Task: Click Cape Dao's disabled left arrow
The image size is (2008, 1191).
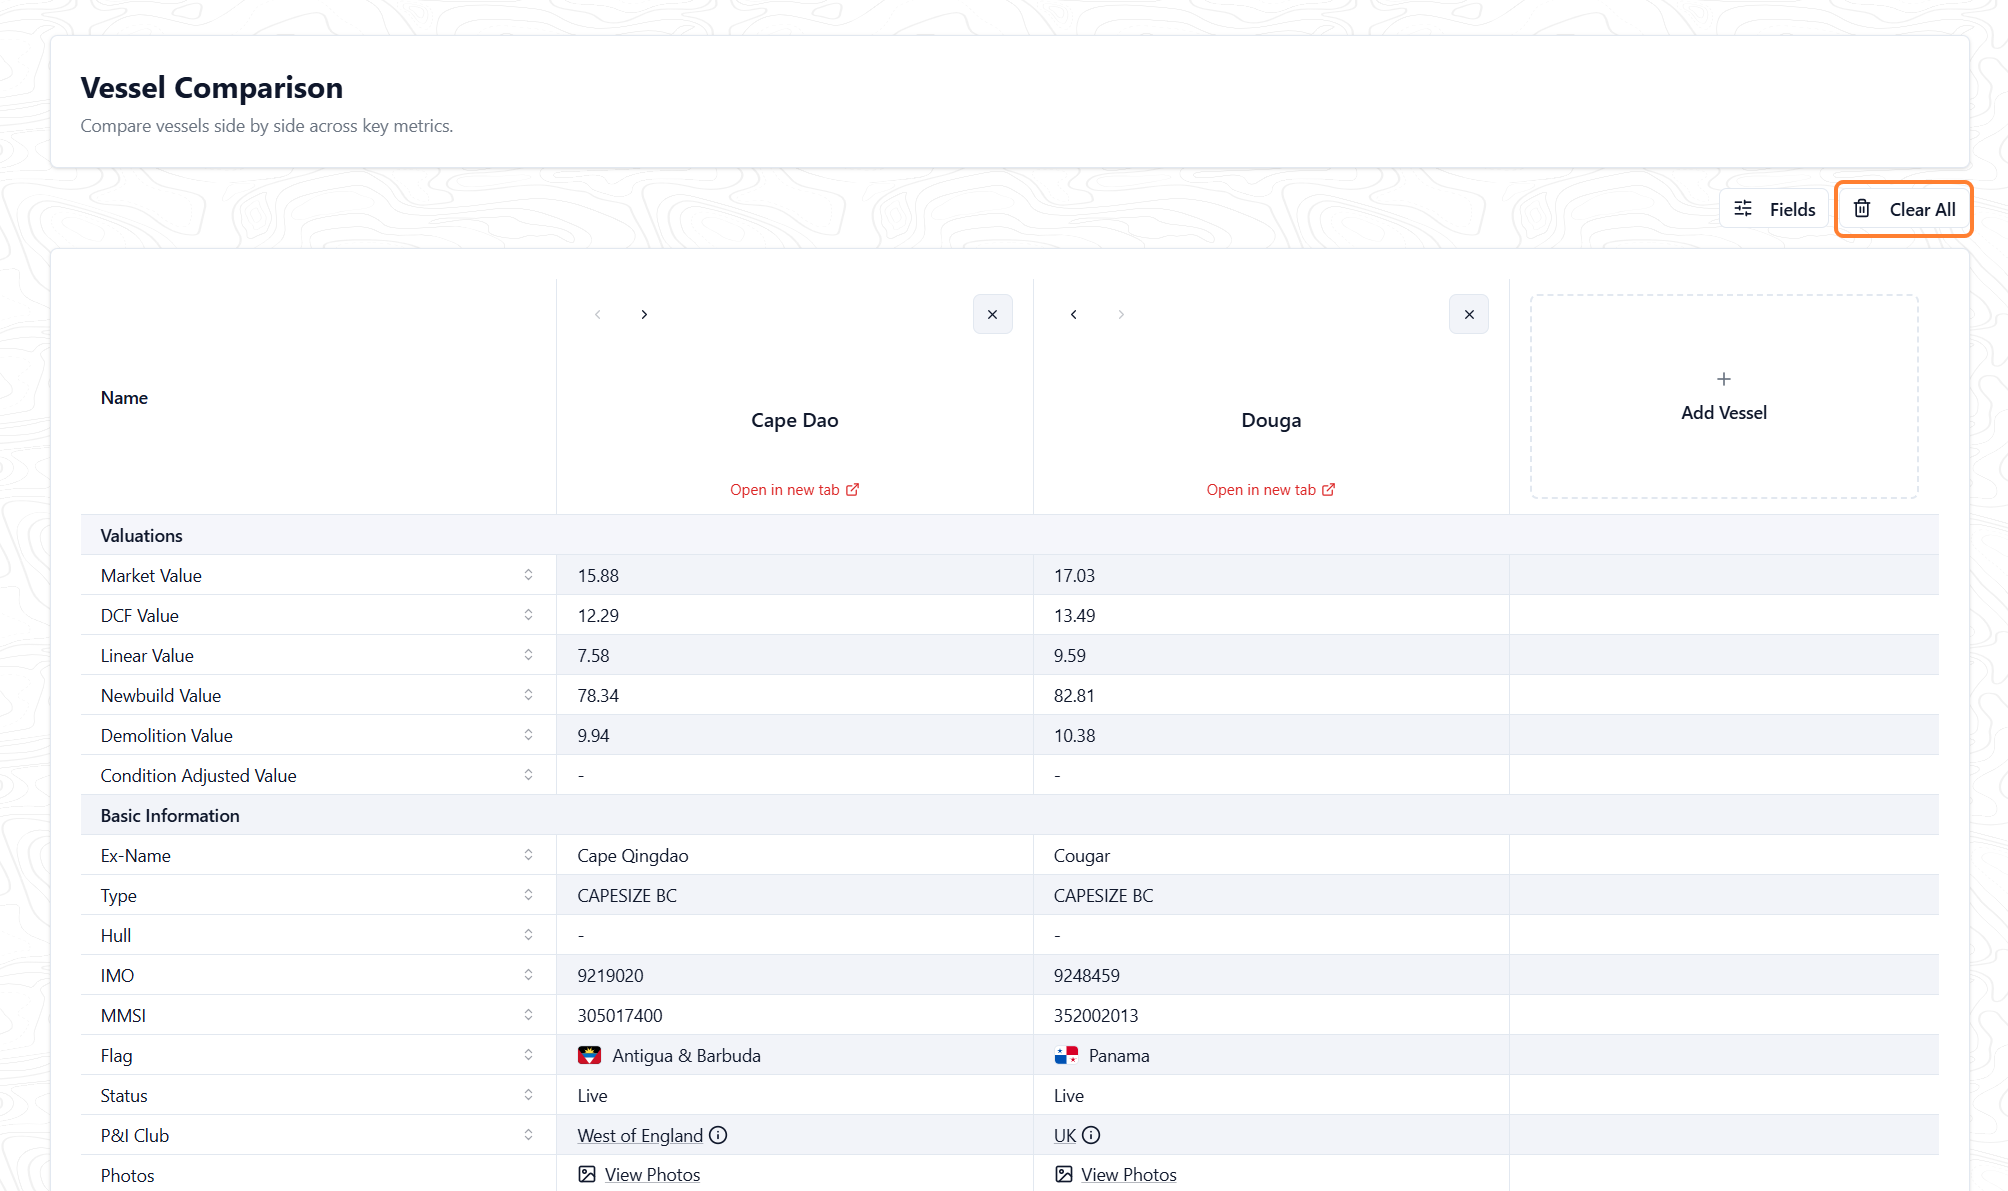Action: [597, 314]
